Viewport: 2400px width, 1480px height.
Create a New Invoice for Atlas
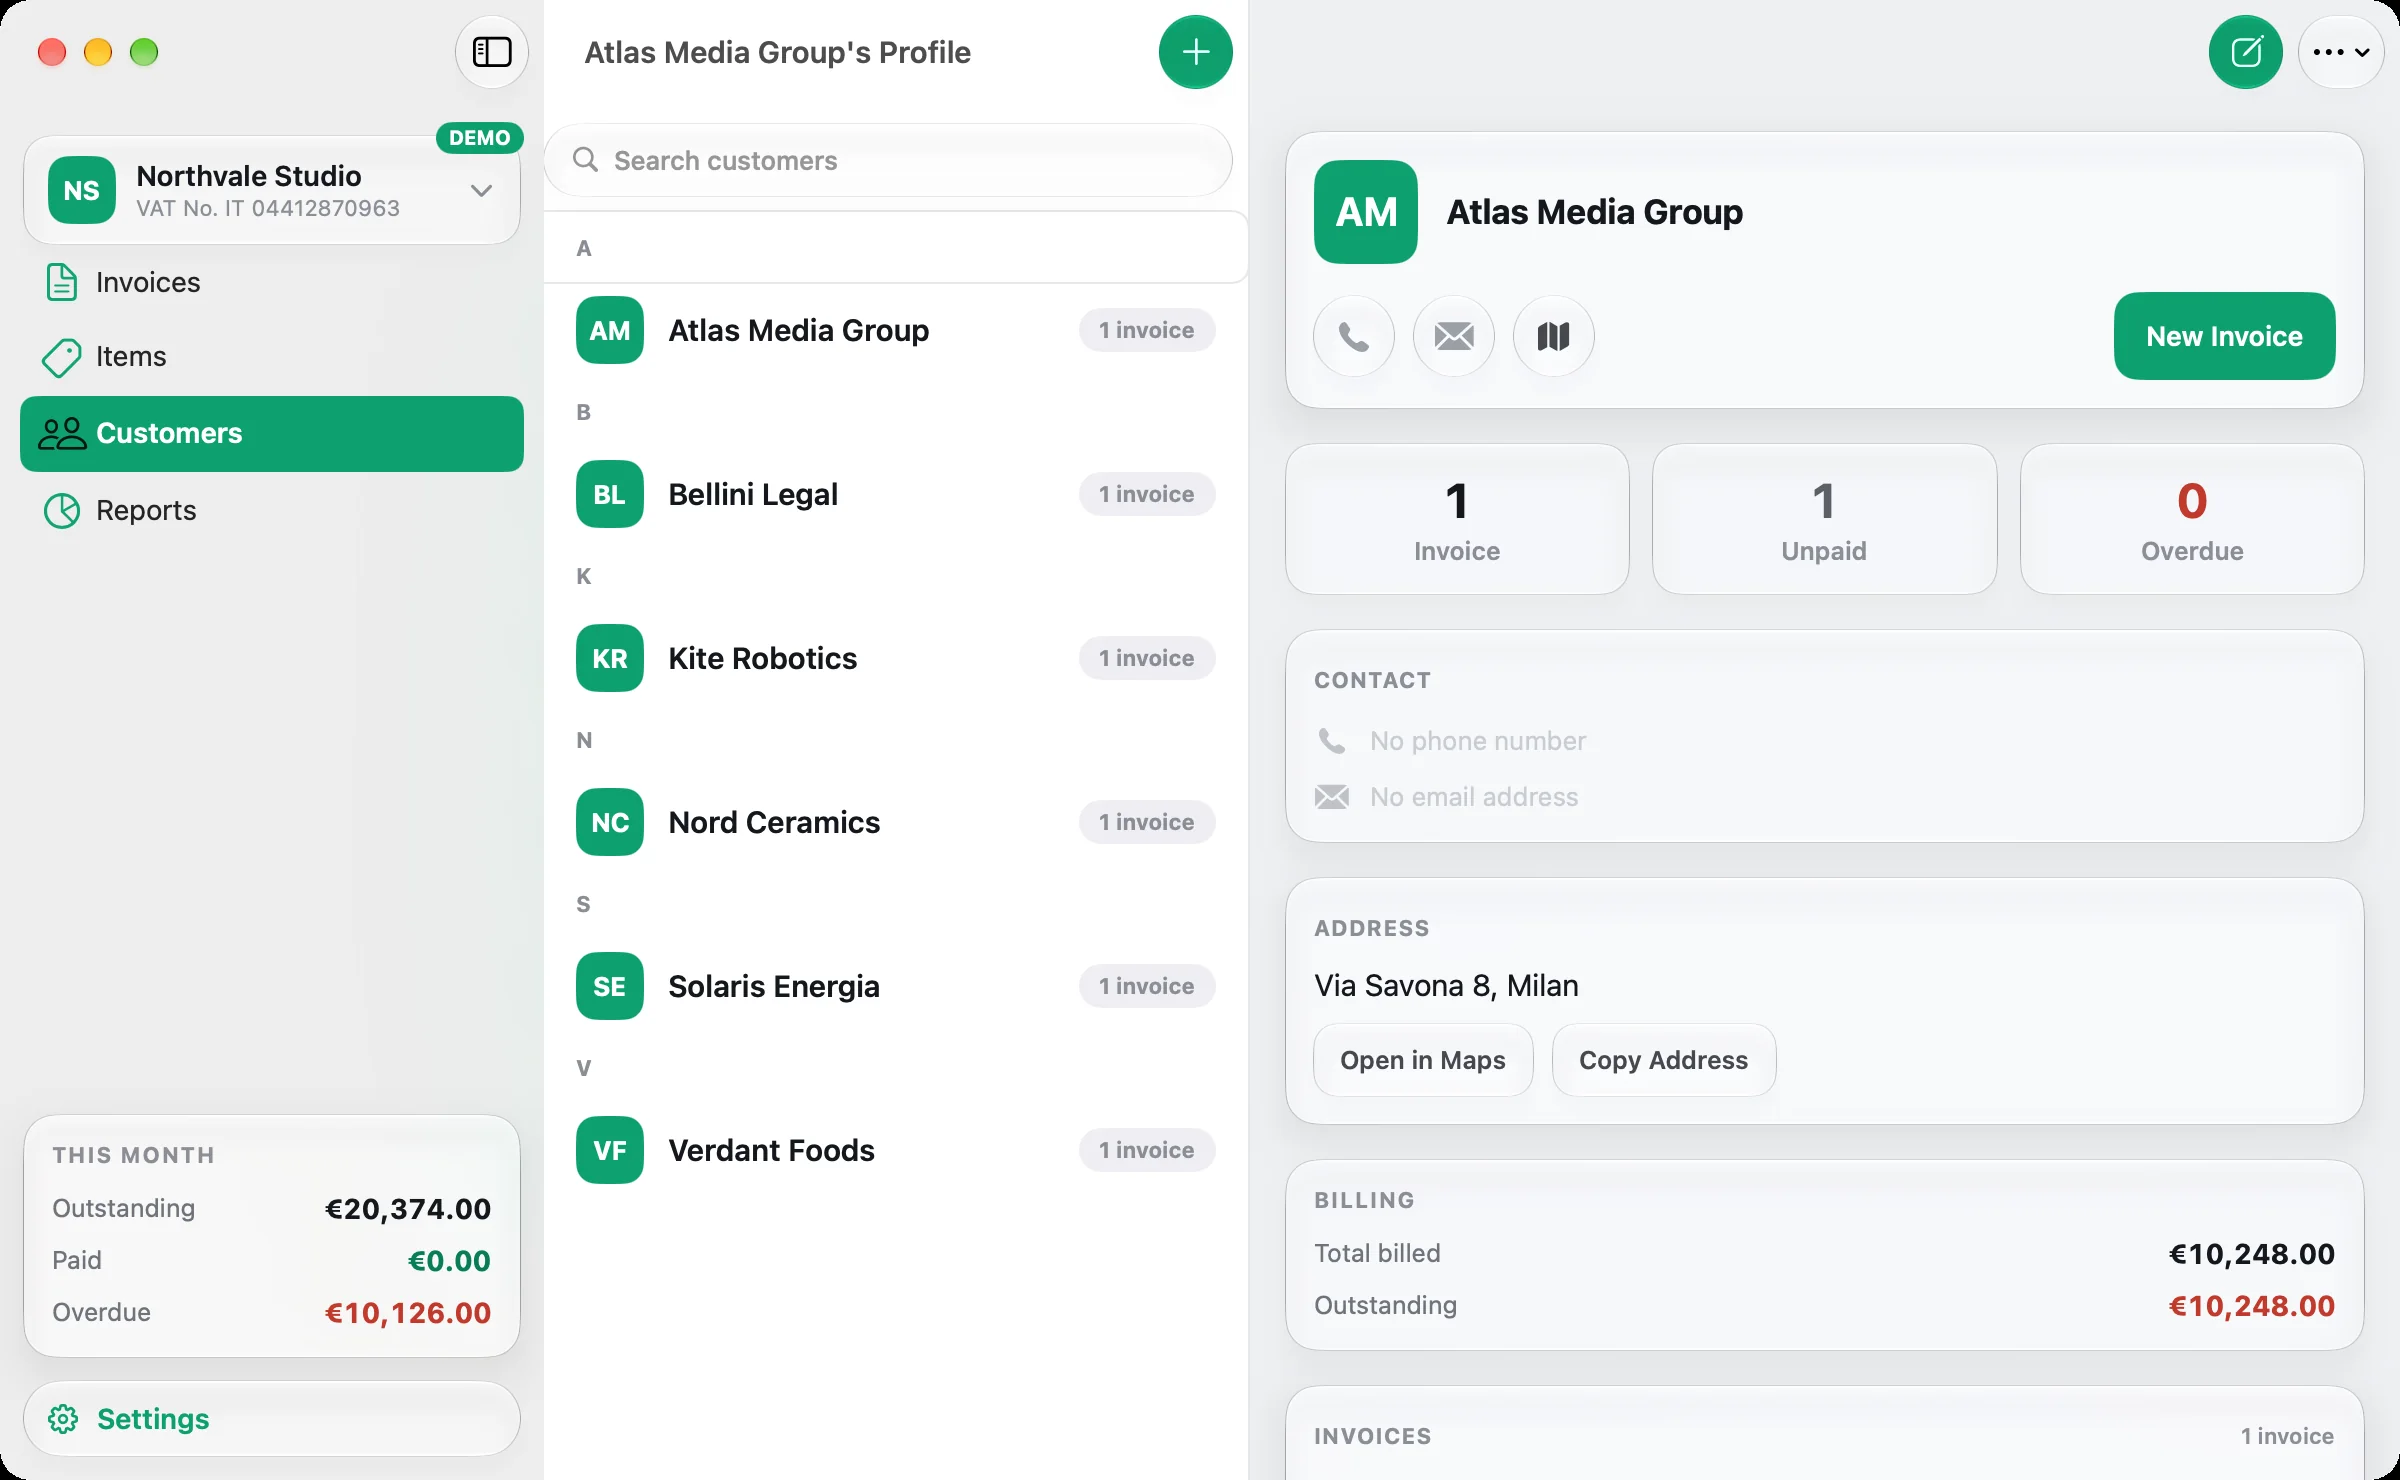pos(2225,336)
